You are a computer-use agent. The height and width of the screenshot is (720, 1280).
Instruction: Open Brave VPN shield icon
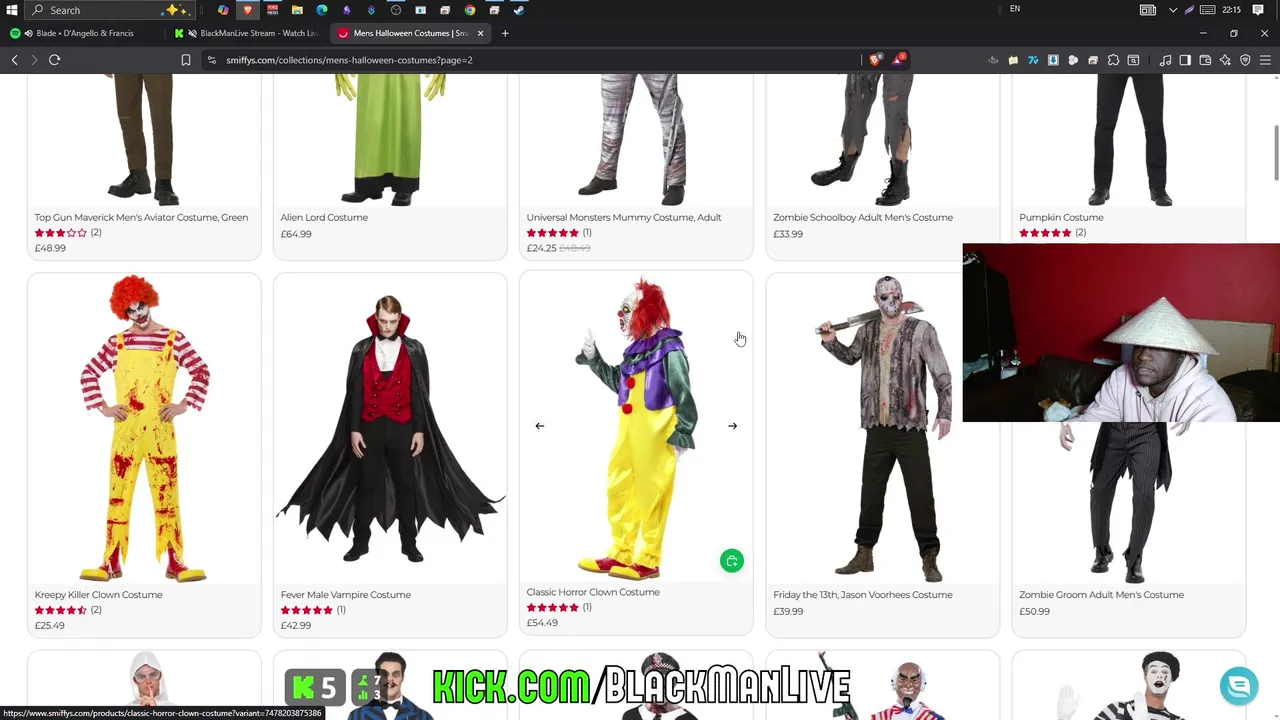point(1245,60)
